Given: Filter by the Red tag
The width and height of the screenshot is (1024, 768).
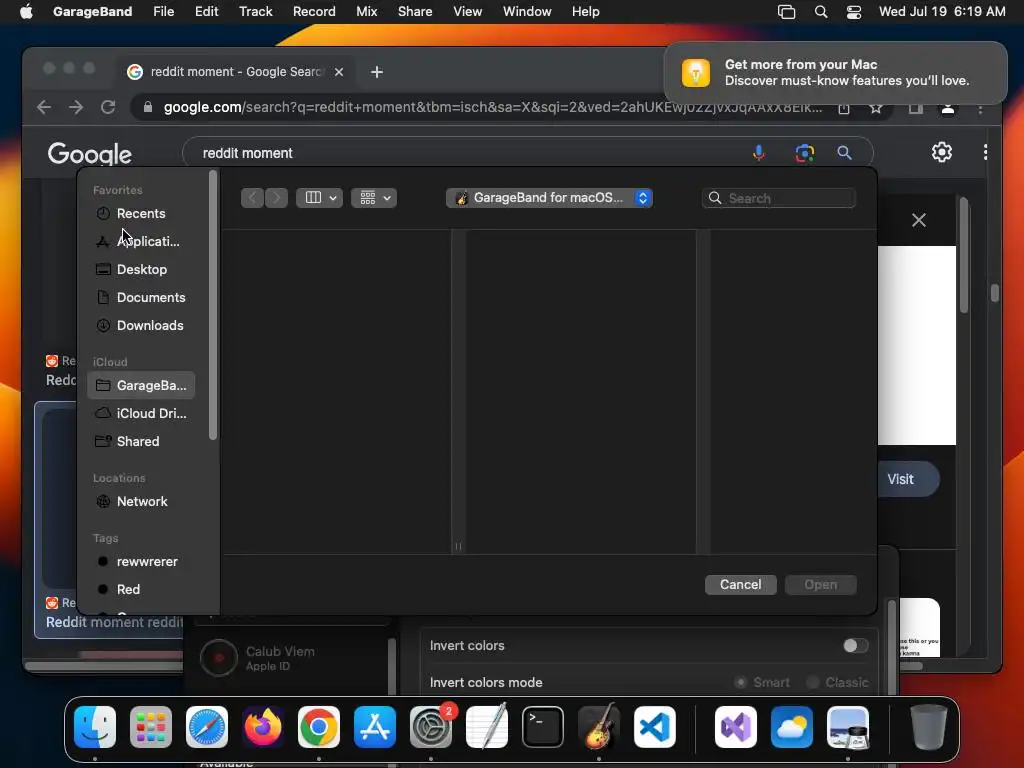Looking at the screenshot, I should pyautogui.click(x=140, y=590).
